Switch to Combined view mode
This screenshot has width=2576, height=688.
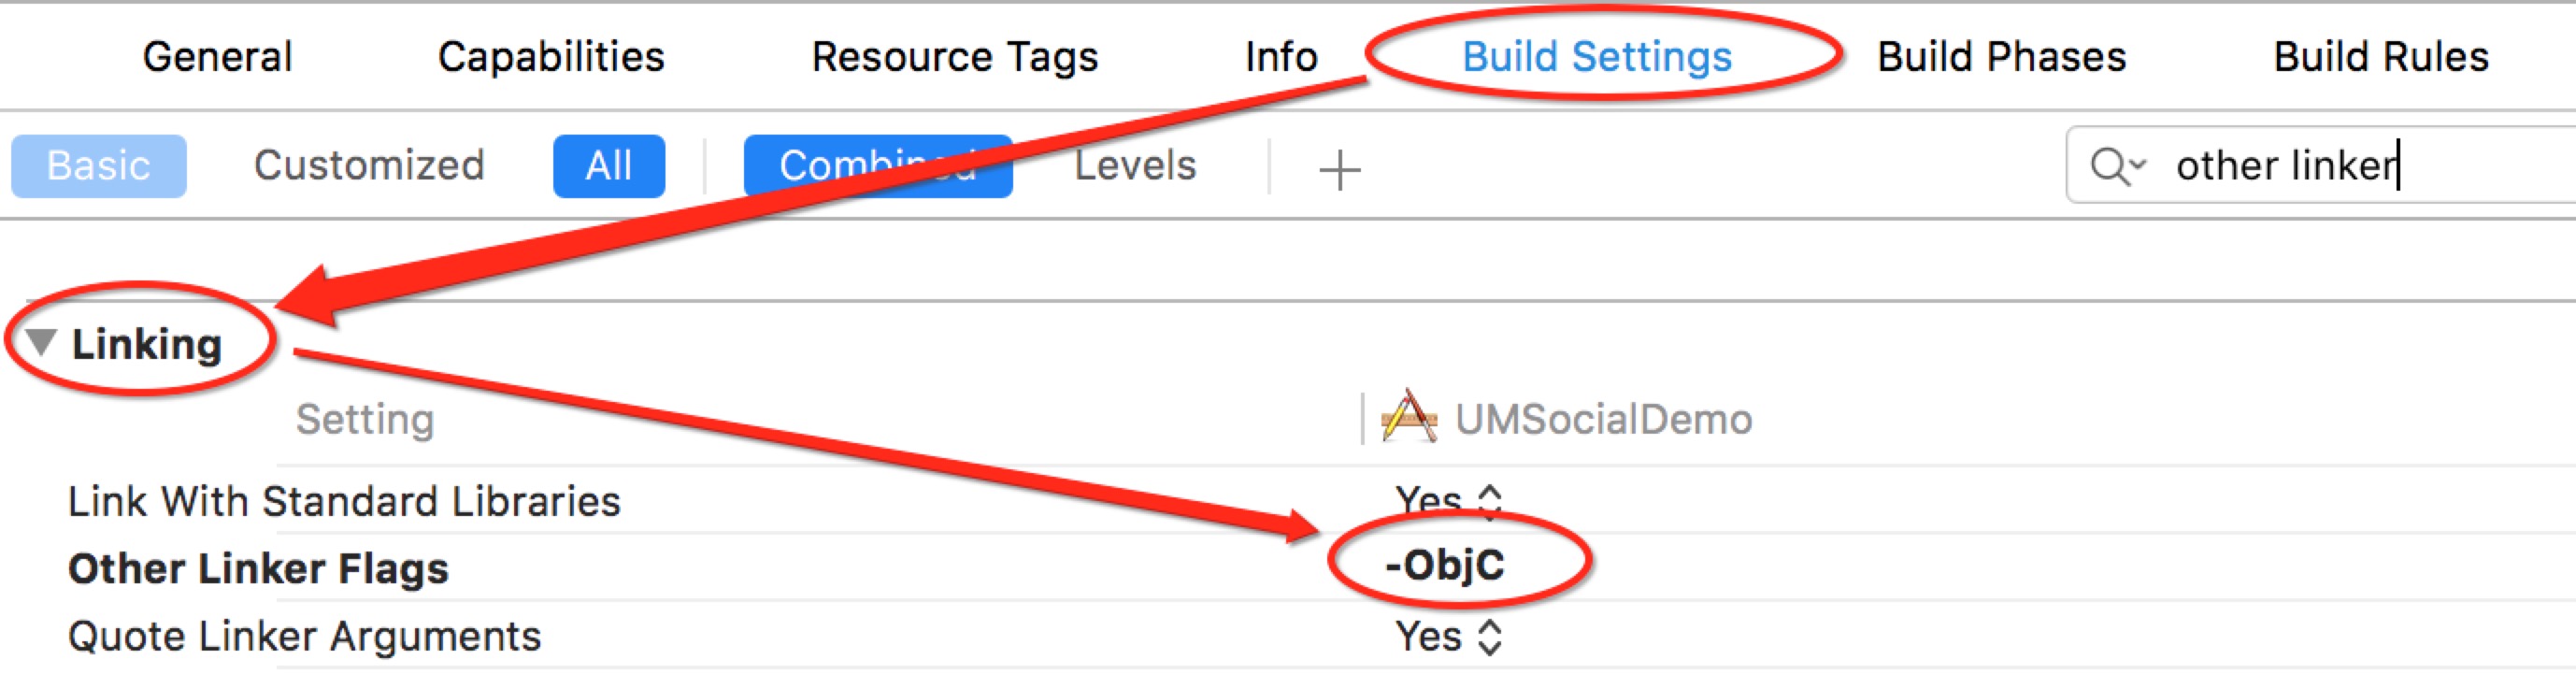(877, 165)
